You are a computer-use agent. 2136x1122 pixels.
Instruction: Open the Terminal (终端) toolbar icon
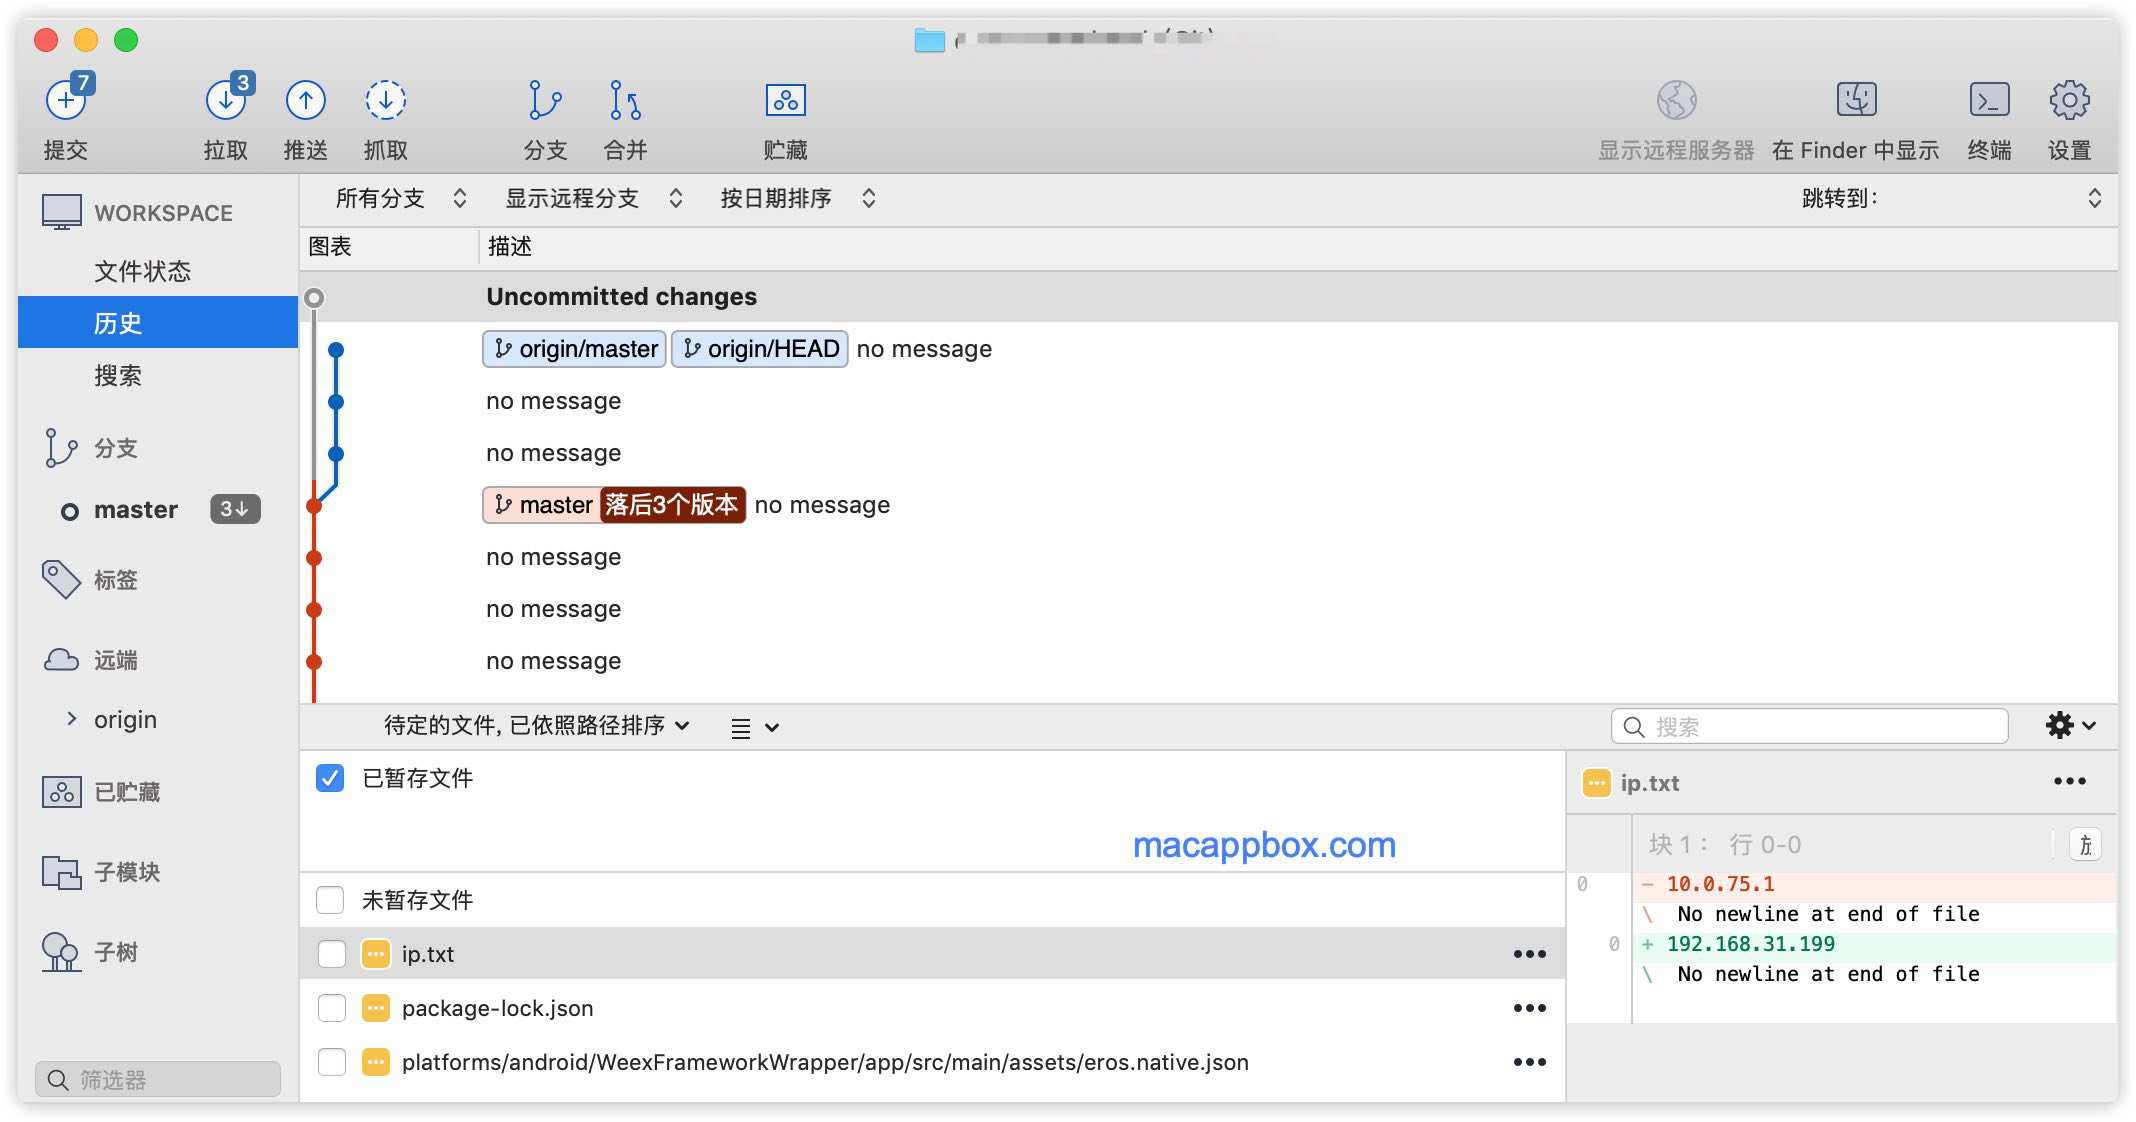(1989, 100)
